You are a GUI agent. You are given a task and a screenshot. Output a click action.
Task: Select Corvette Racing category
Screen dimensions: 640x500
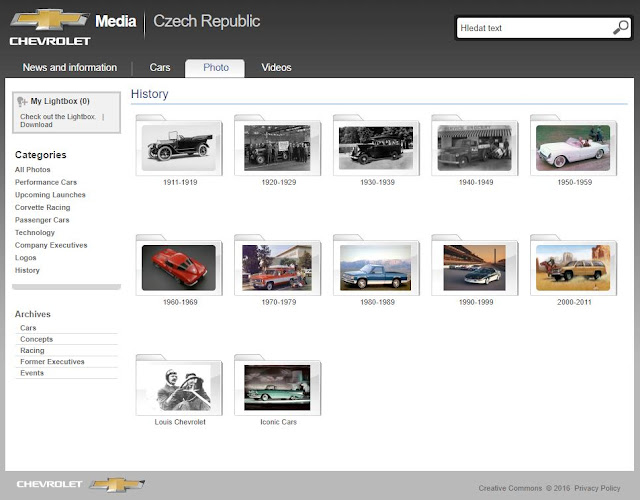42,207
